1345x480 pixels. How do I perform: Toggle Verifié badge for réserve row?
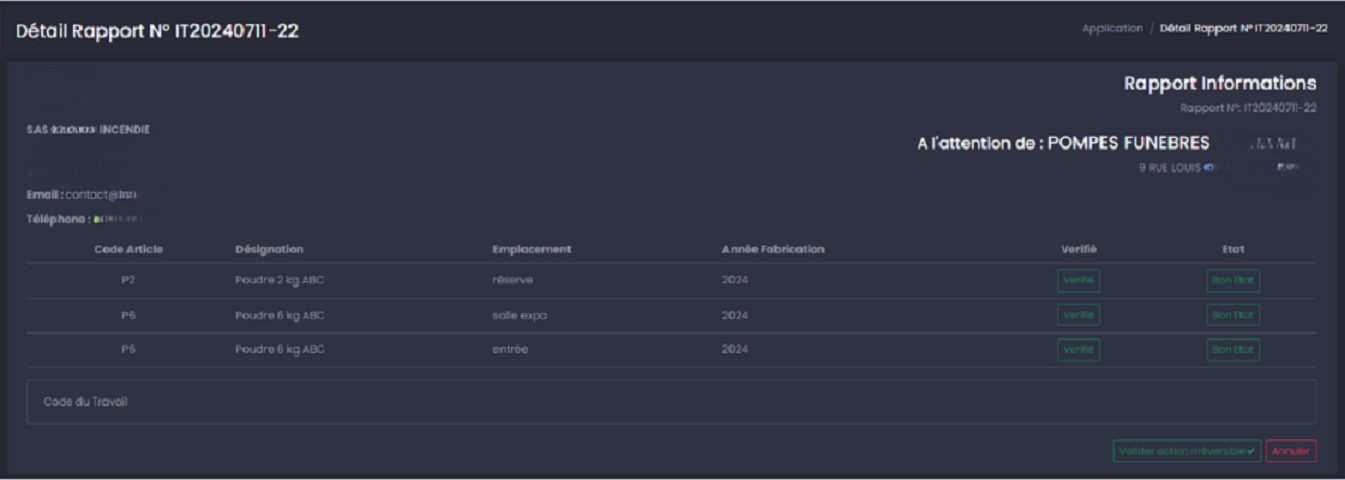pos(1078,280)
